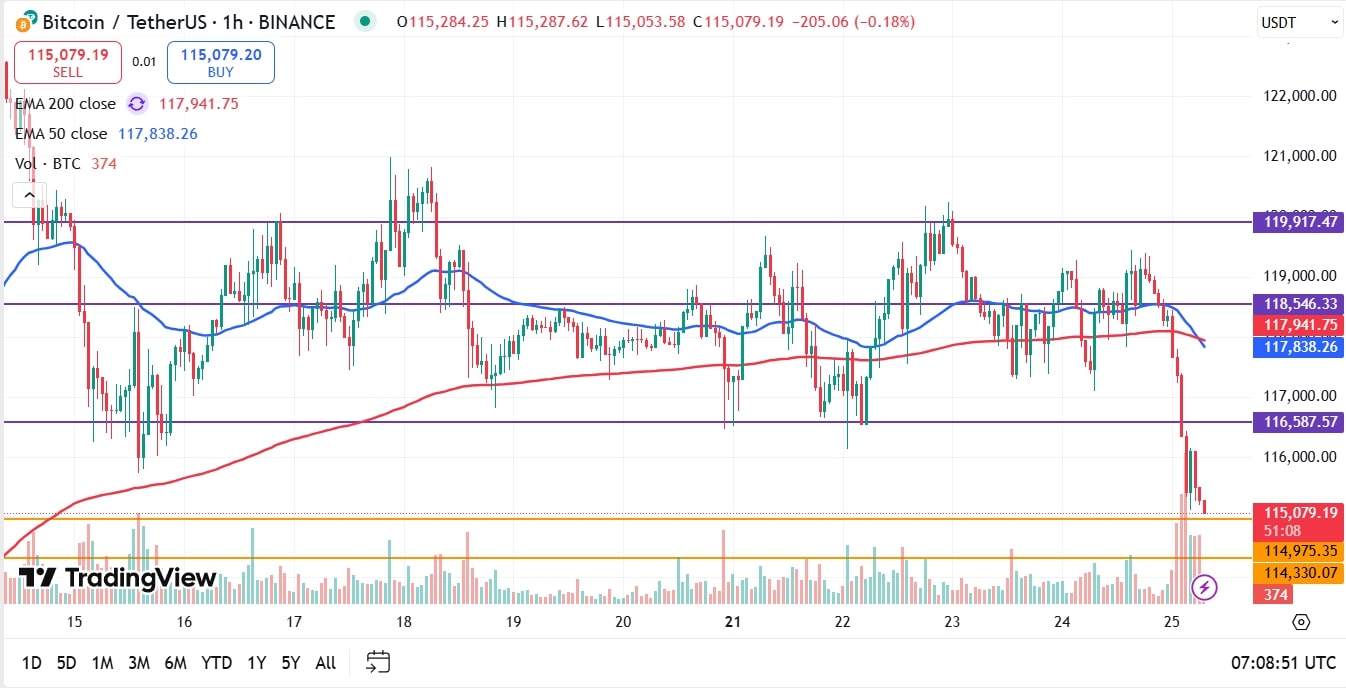Click the TradingView logo link

tap(118, 577)
